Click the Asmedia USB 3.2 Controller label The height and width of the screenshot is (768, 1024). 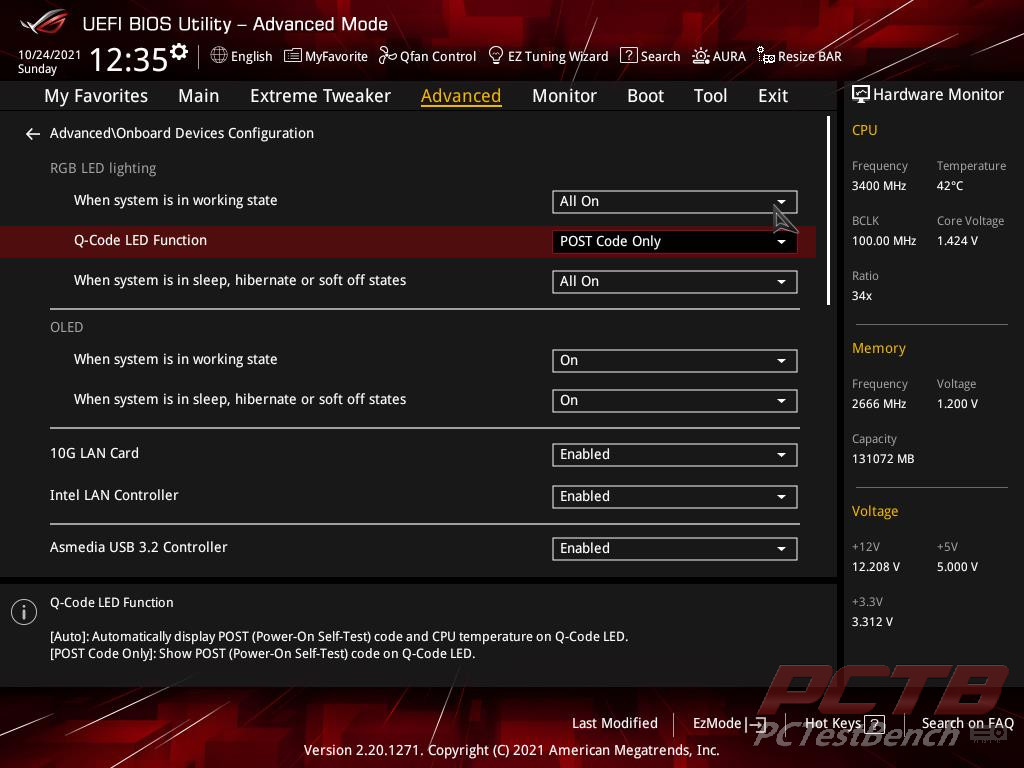[x=138, y=547]
